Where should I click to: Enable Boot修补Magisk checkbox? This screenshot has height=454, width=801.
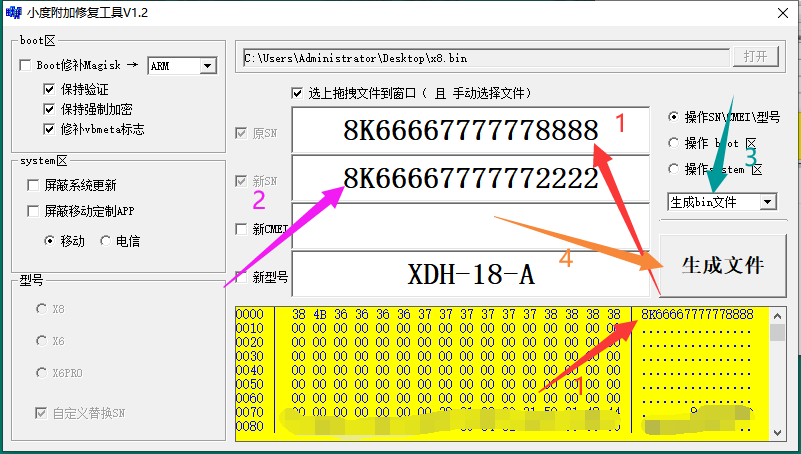(x=25, y=65)
